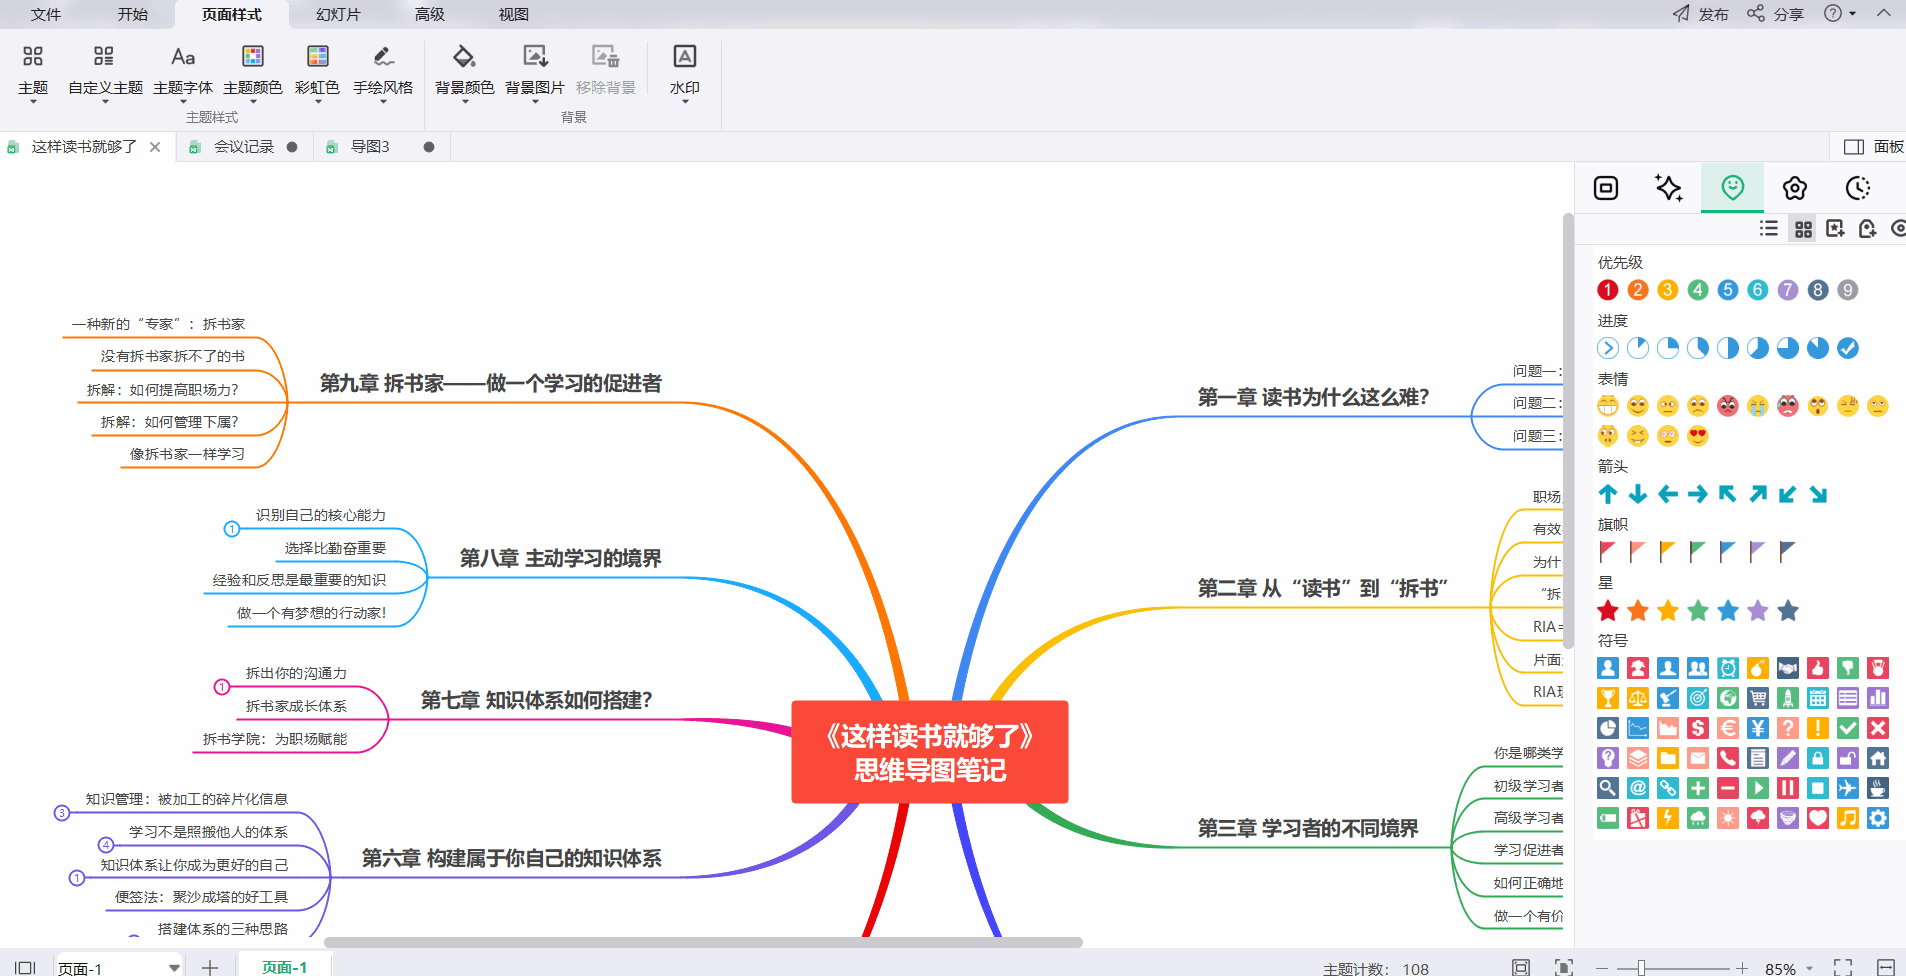The image size is (1906, 976).
Task: Switch marker panel to grid view
Action: coord(1803,229)
